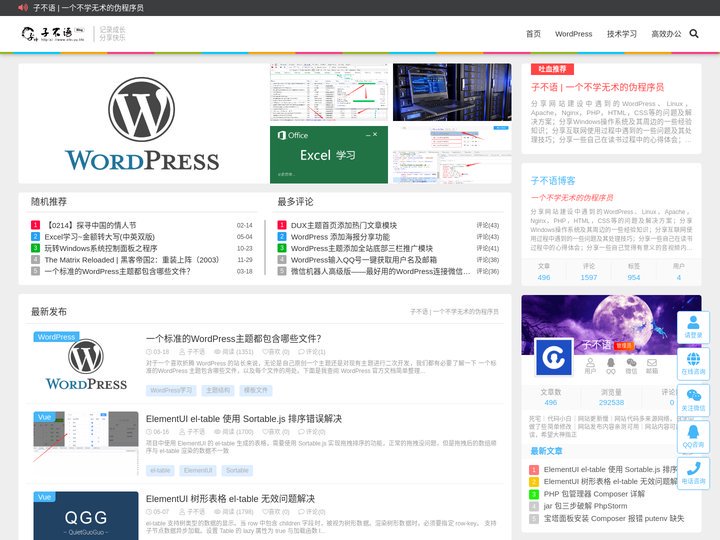Viewport: 720px width, 540px height.
Task: Open sidebar jar 包三步破解 PhpStorm link
Action: point(585,506)
